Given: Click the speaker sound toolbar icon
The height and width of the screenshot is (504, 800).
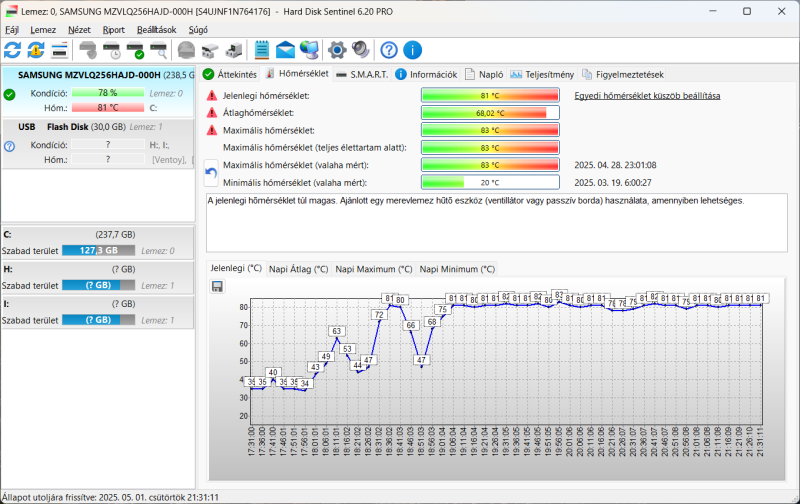Looking at the screenshot, I should [x=361, y=50].
